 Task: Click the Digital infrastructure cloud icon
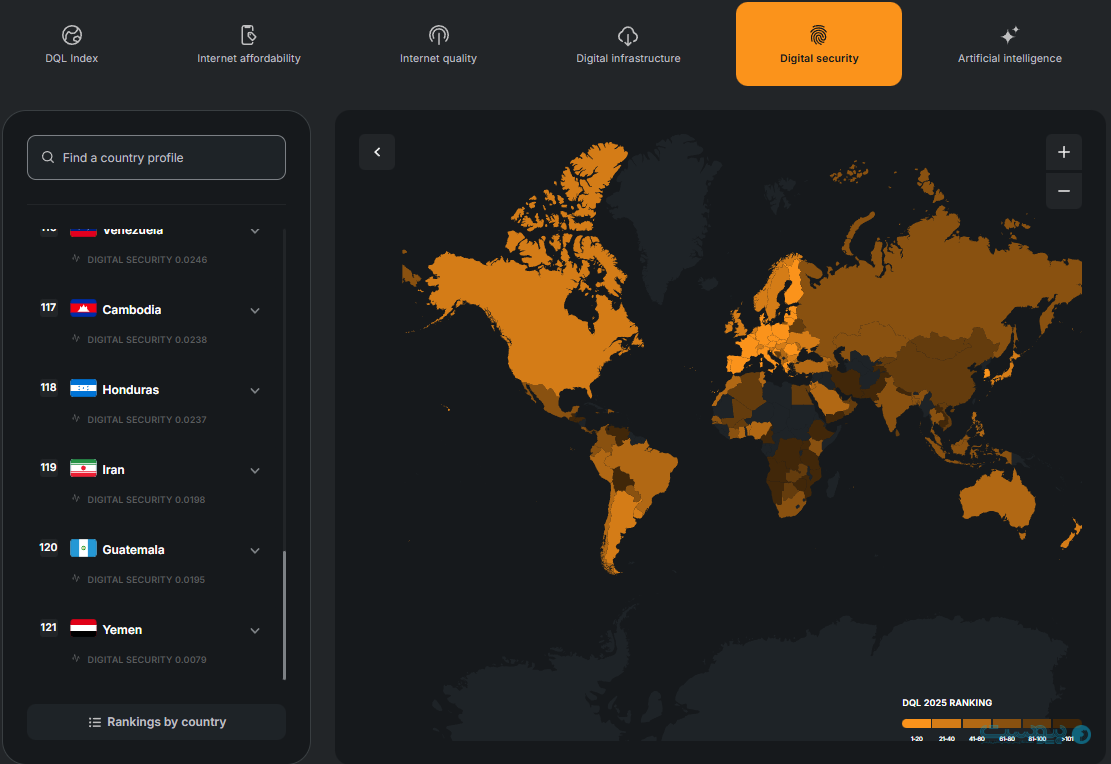pos(628,36)
